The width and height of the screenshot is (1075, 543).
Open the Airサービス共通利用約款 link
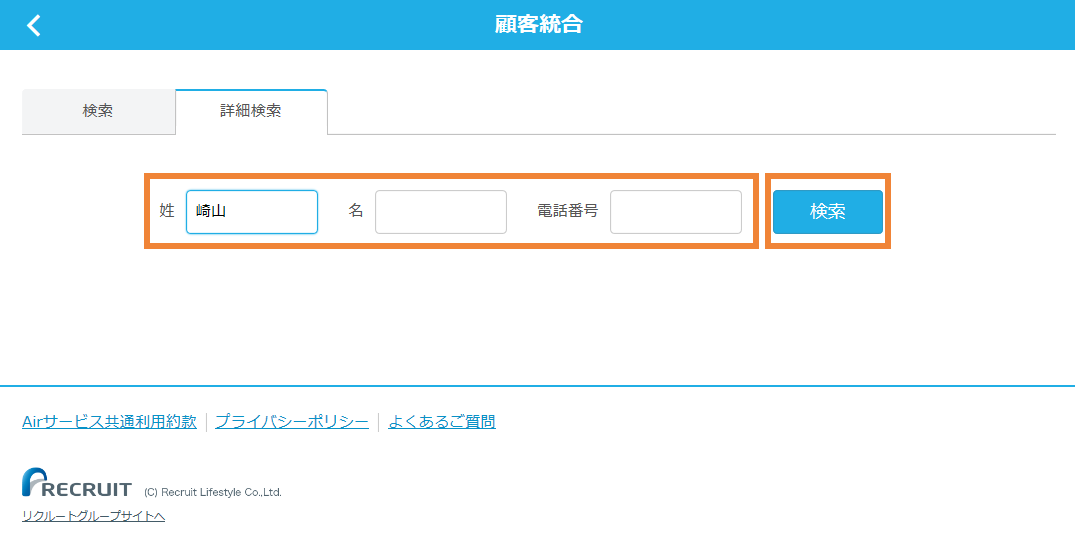click(x=110, y=422)
